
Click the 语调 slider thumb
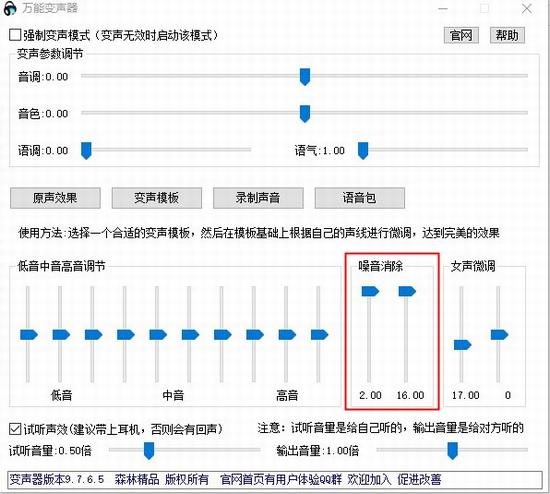pos(86,151)
